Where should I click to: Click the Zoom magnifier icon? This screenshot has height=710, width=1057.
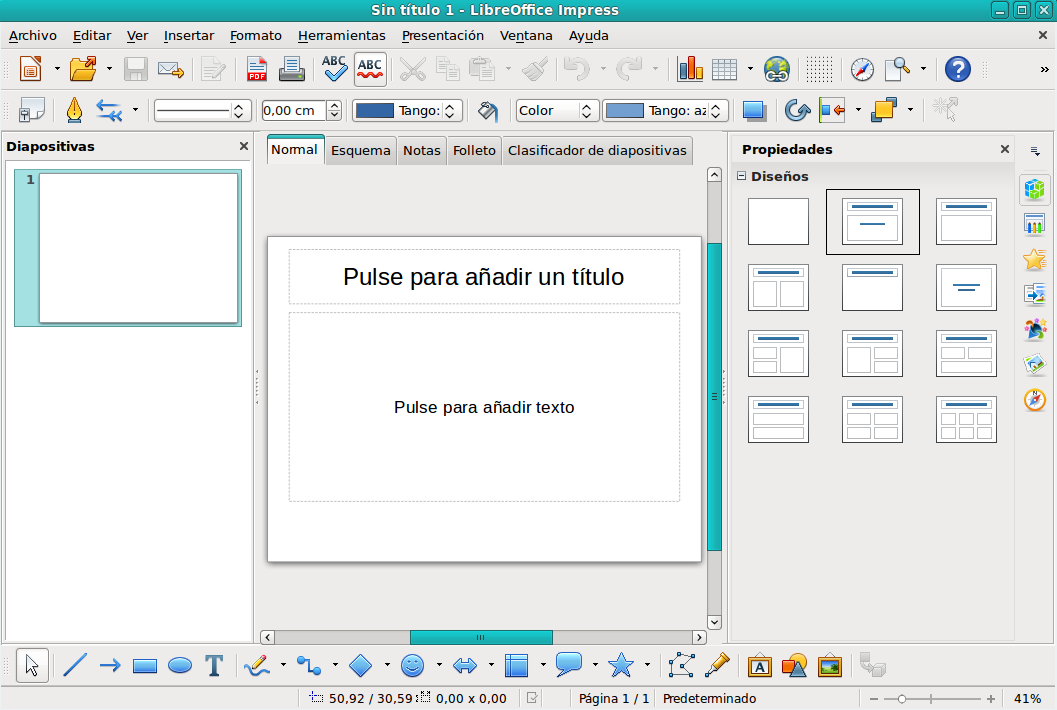[897, 69]
